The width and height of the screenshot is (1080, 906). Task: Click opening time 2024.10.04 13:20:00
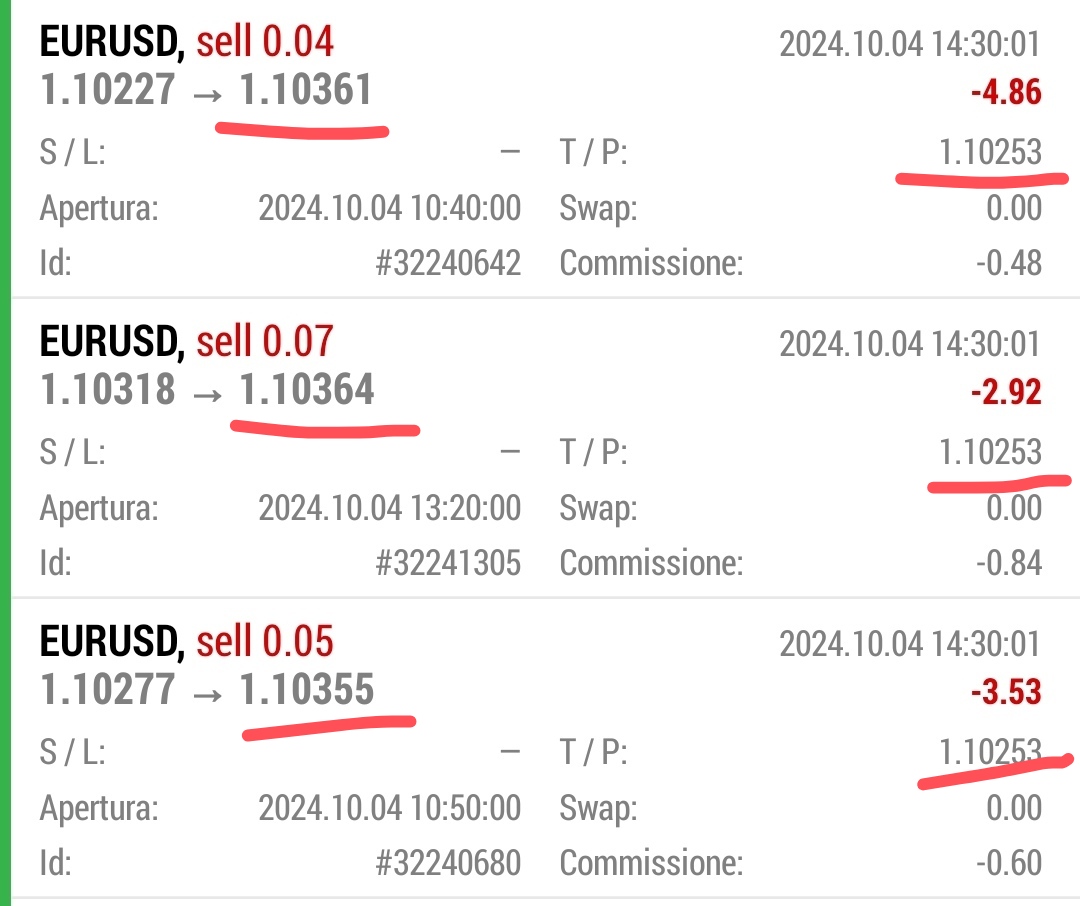tap(389, 508)
